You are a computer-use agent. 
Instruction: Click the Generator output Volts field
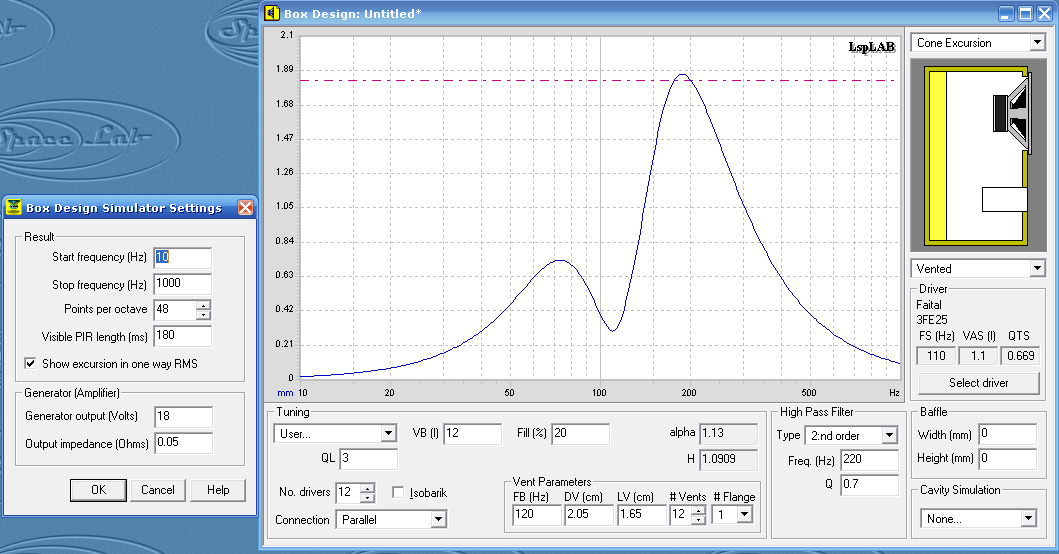(183, 417)
